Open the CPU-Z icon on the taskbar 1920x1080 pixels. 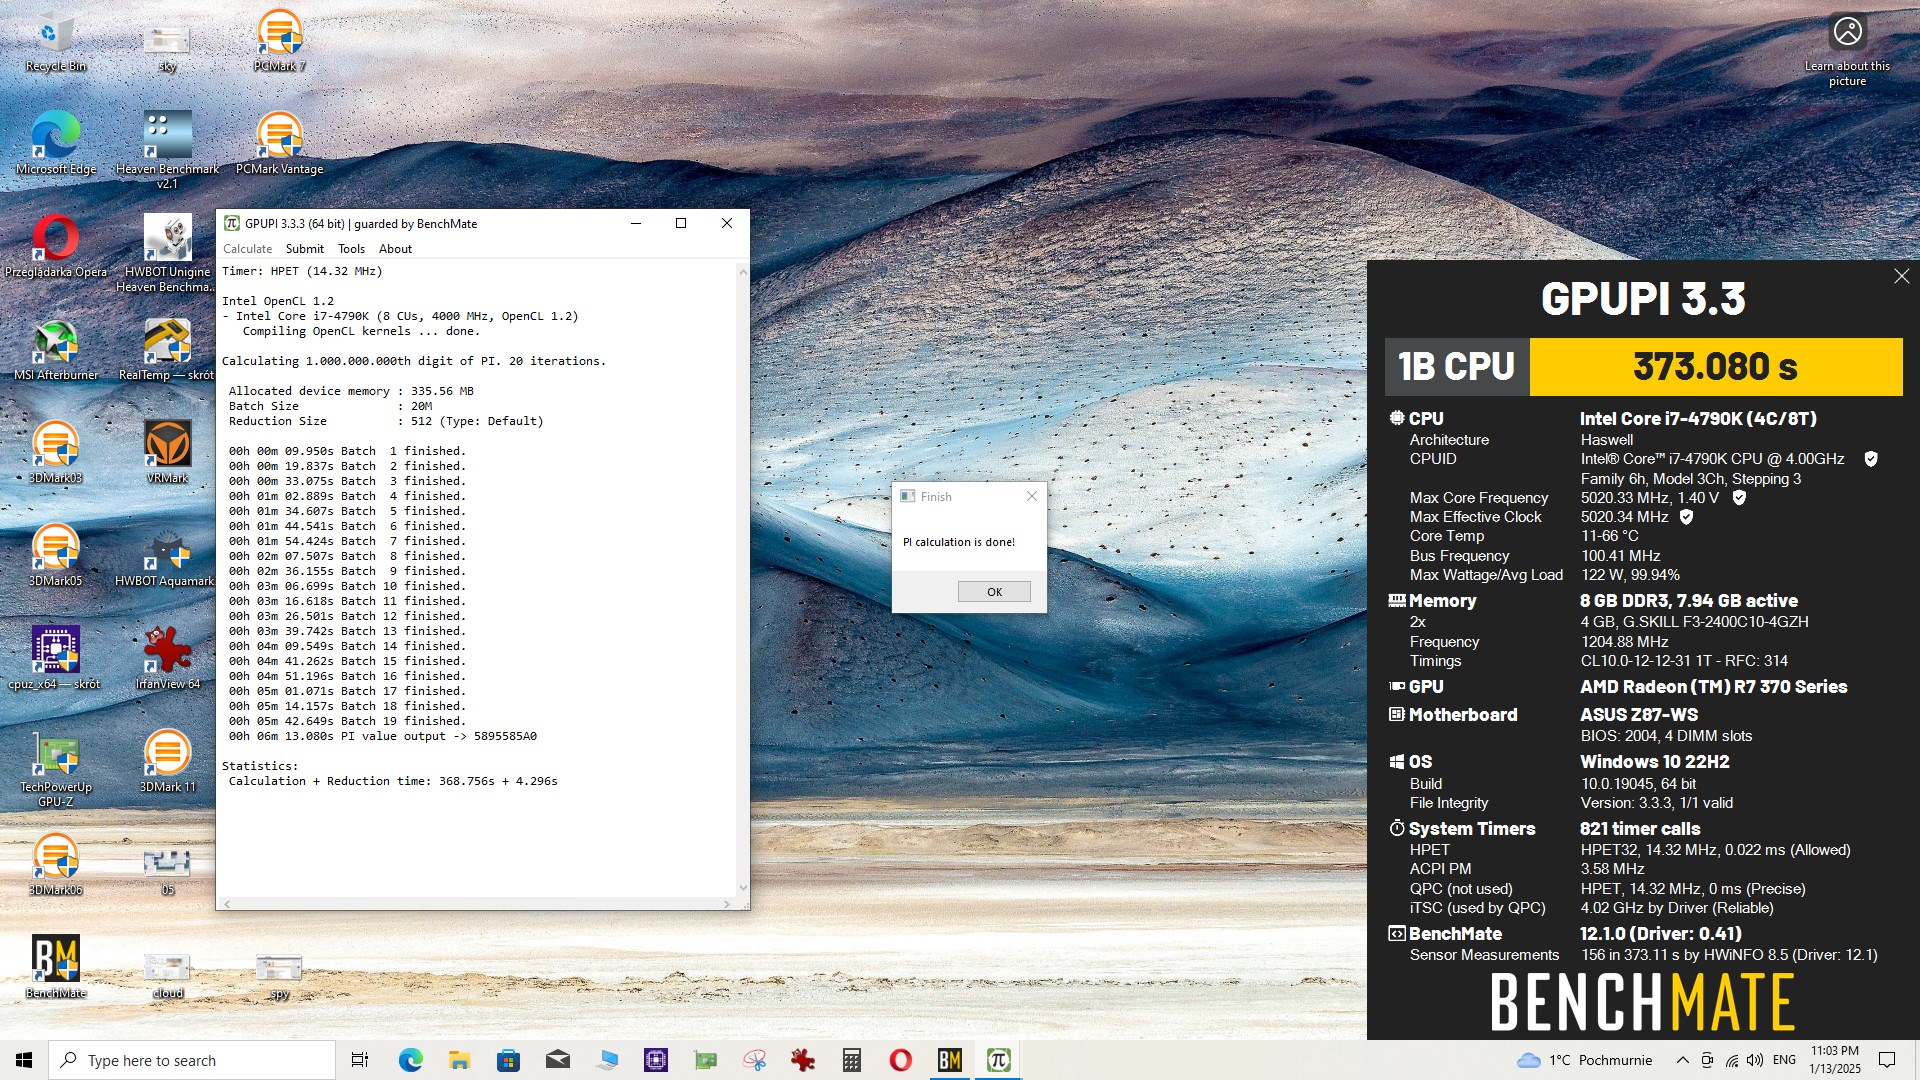pos(656,1060)
